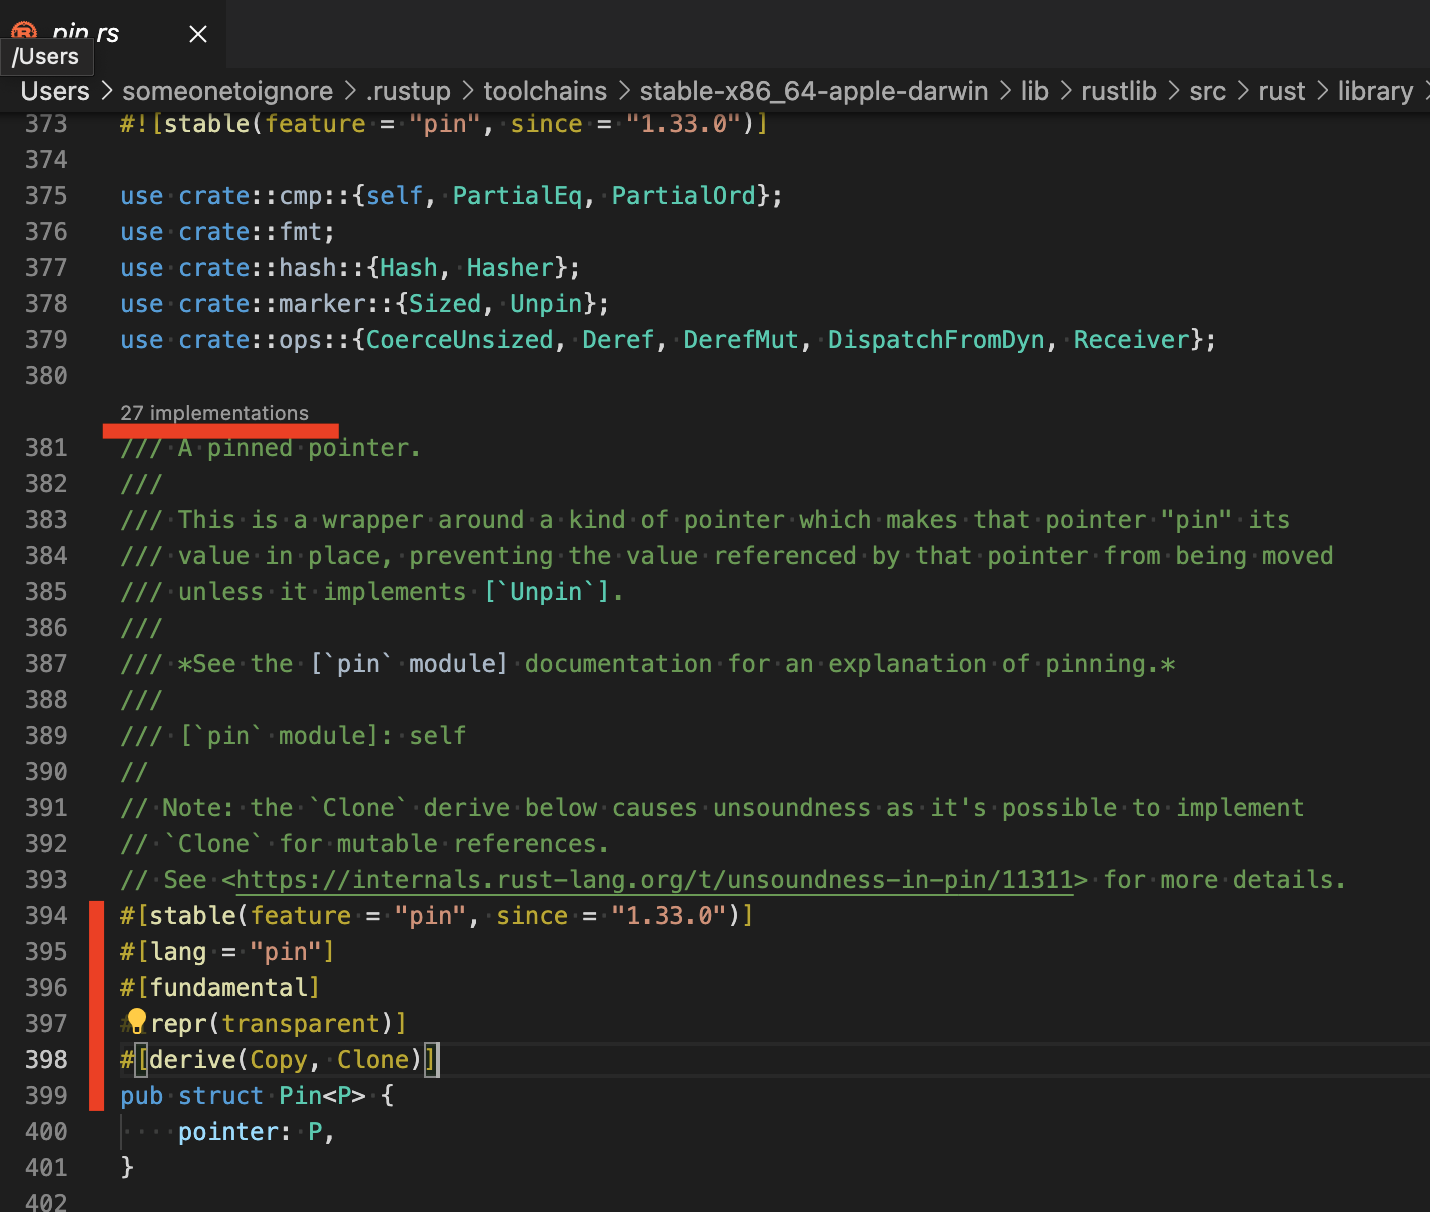Click the rustlib breadcrumb segment
This screenshot has height=1212, width=1430.
(x=1118, y=91)
